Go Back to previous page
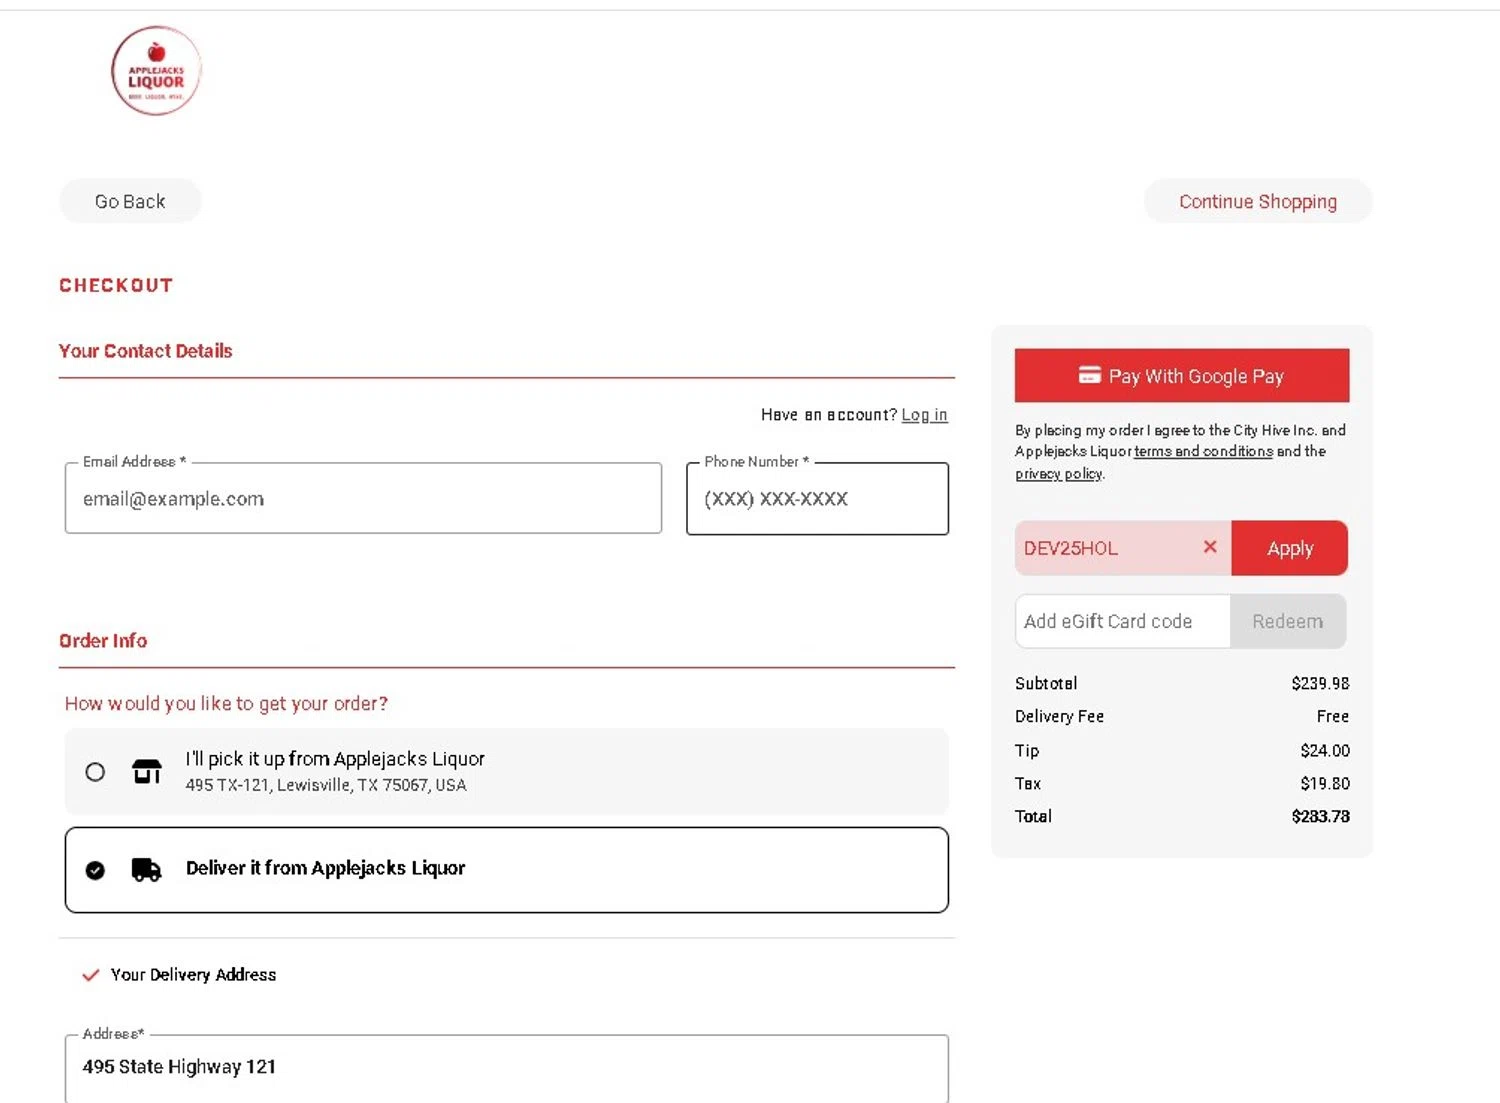 130,201
